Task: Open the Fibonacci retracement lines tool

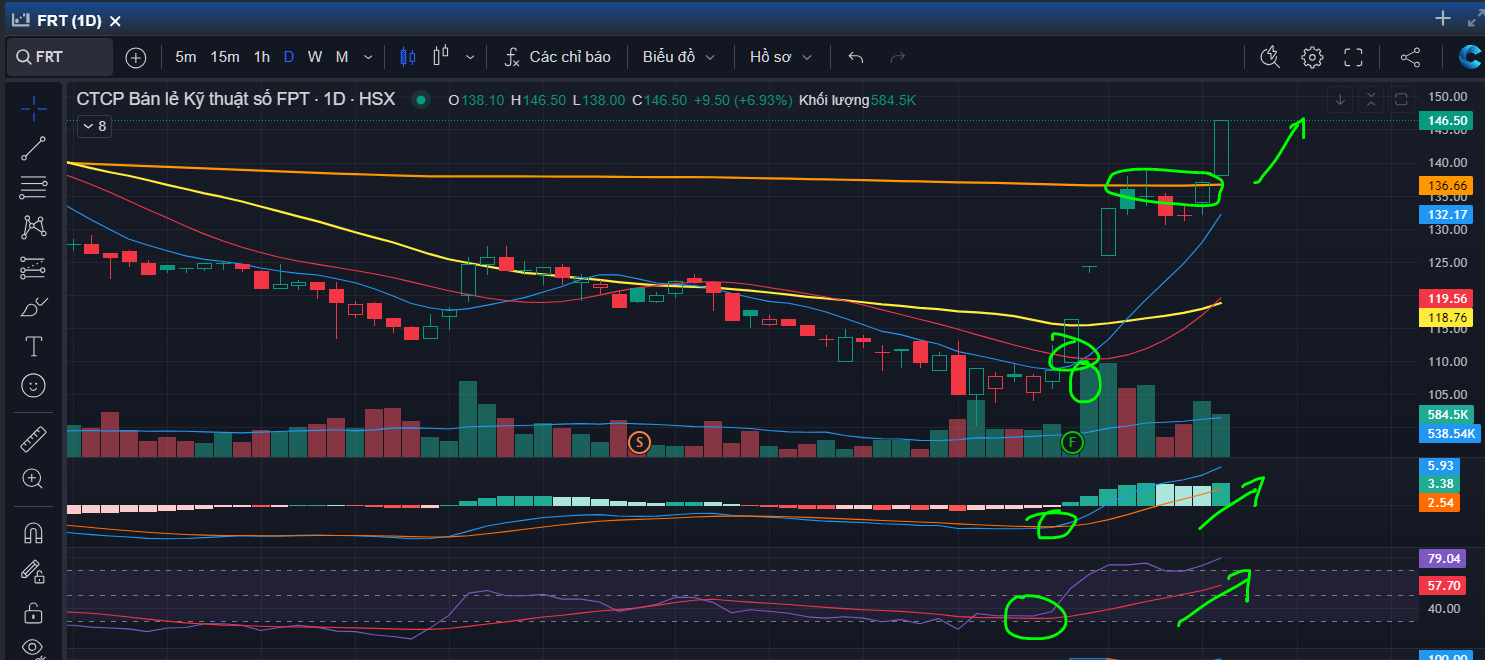Action: pyautogui.click(x=34, y=187)
